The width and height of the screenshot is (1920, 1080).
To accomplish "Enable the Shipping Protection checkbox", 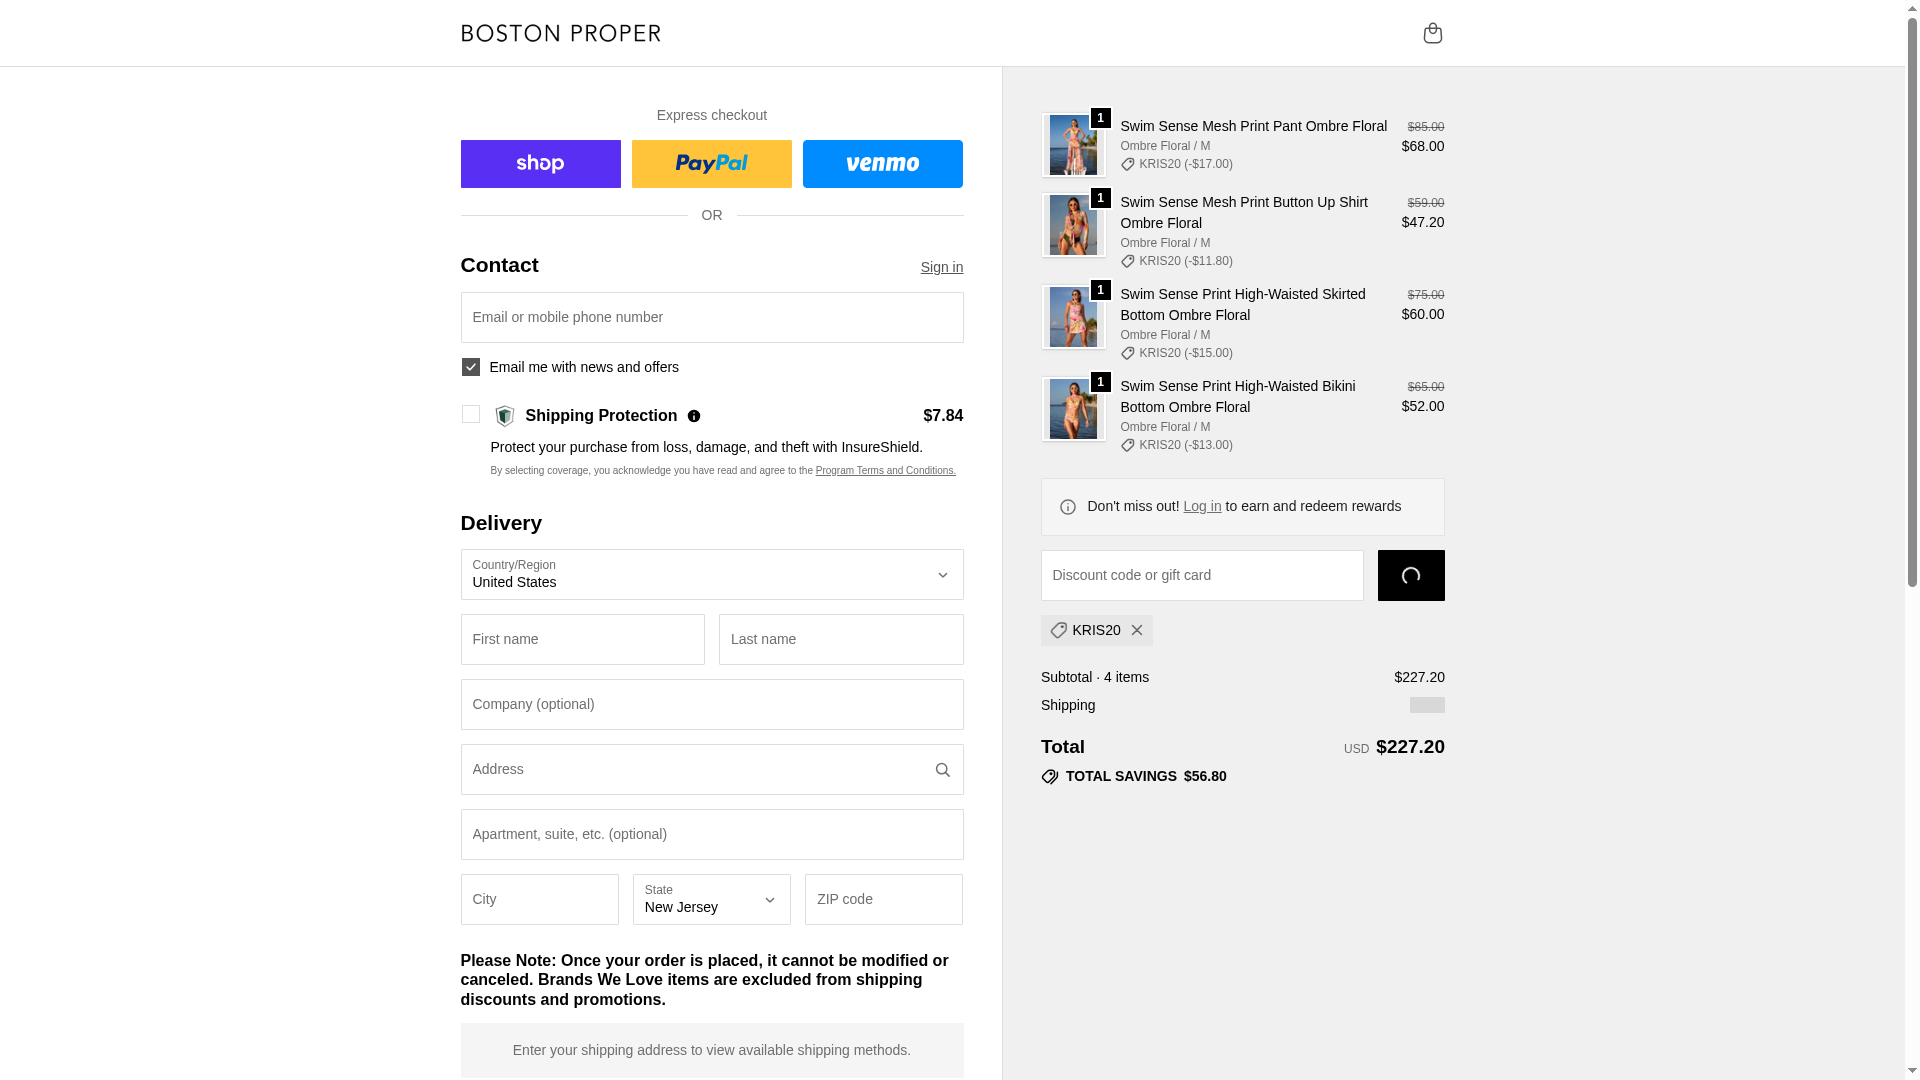I will (471, 414).
